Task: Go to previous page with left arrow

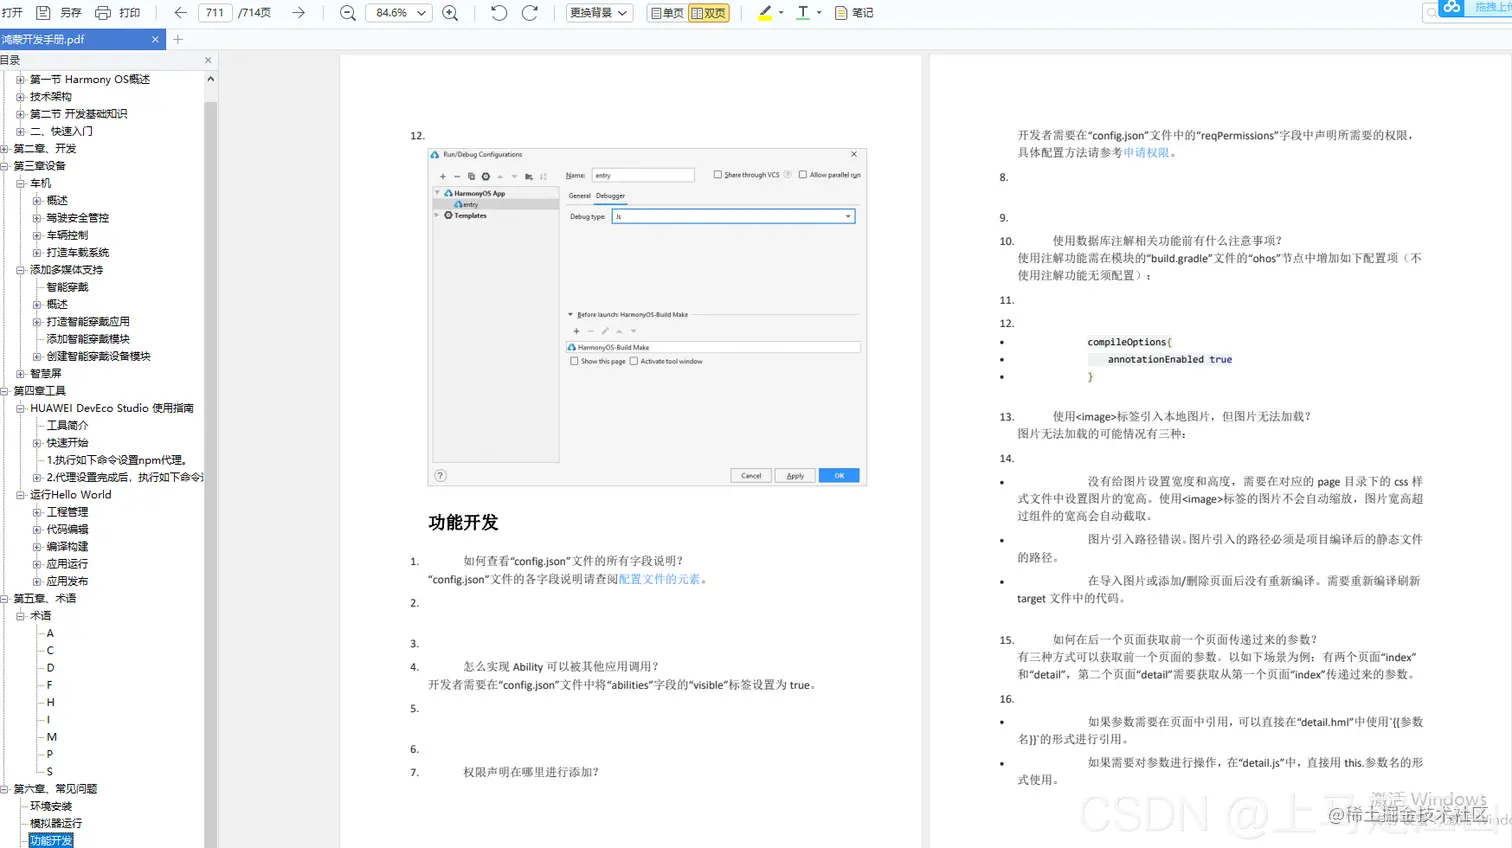Action: 180,13
